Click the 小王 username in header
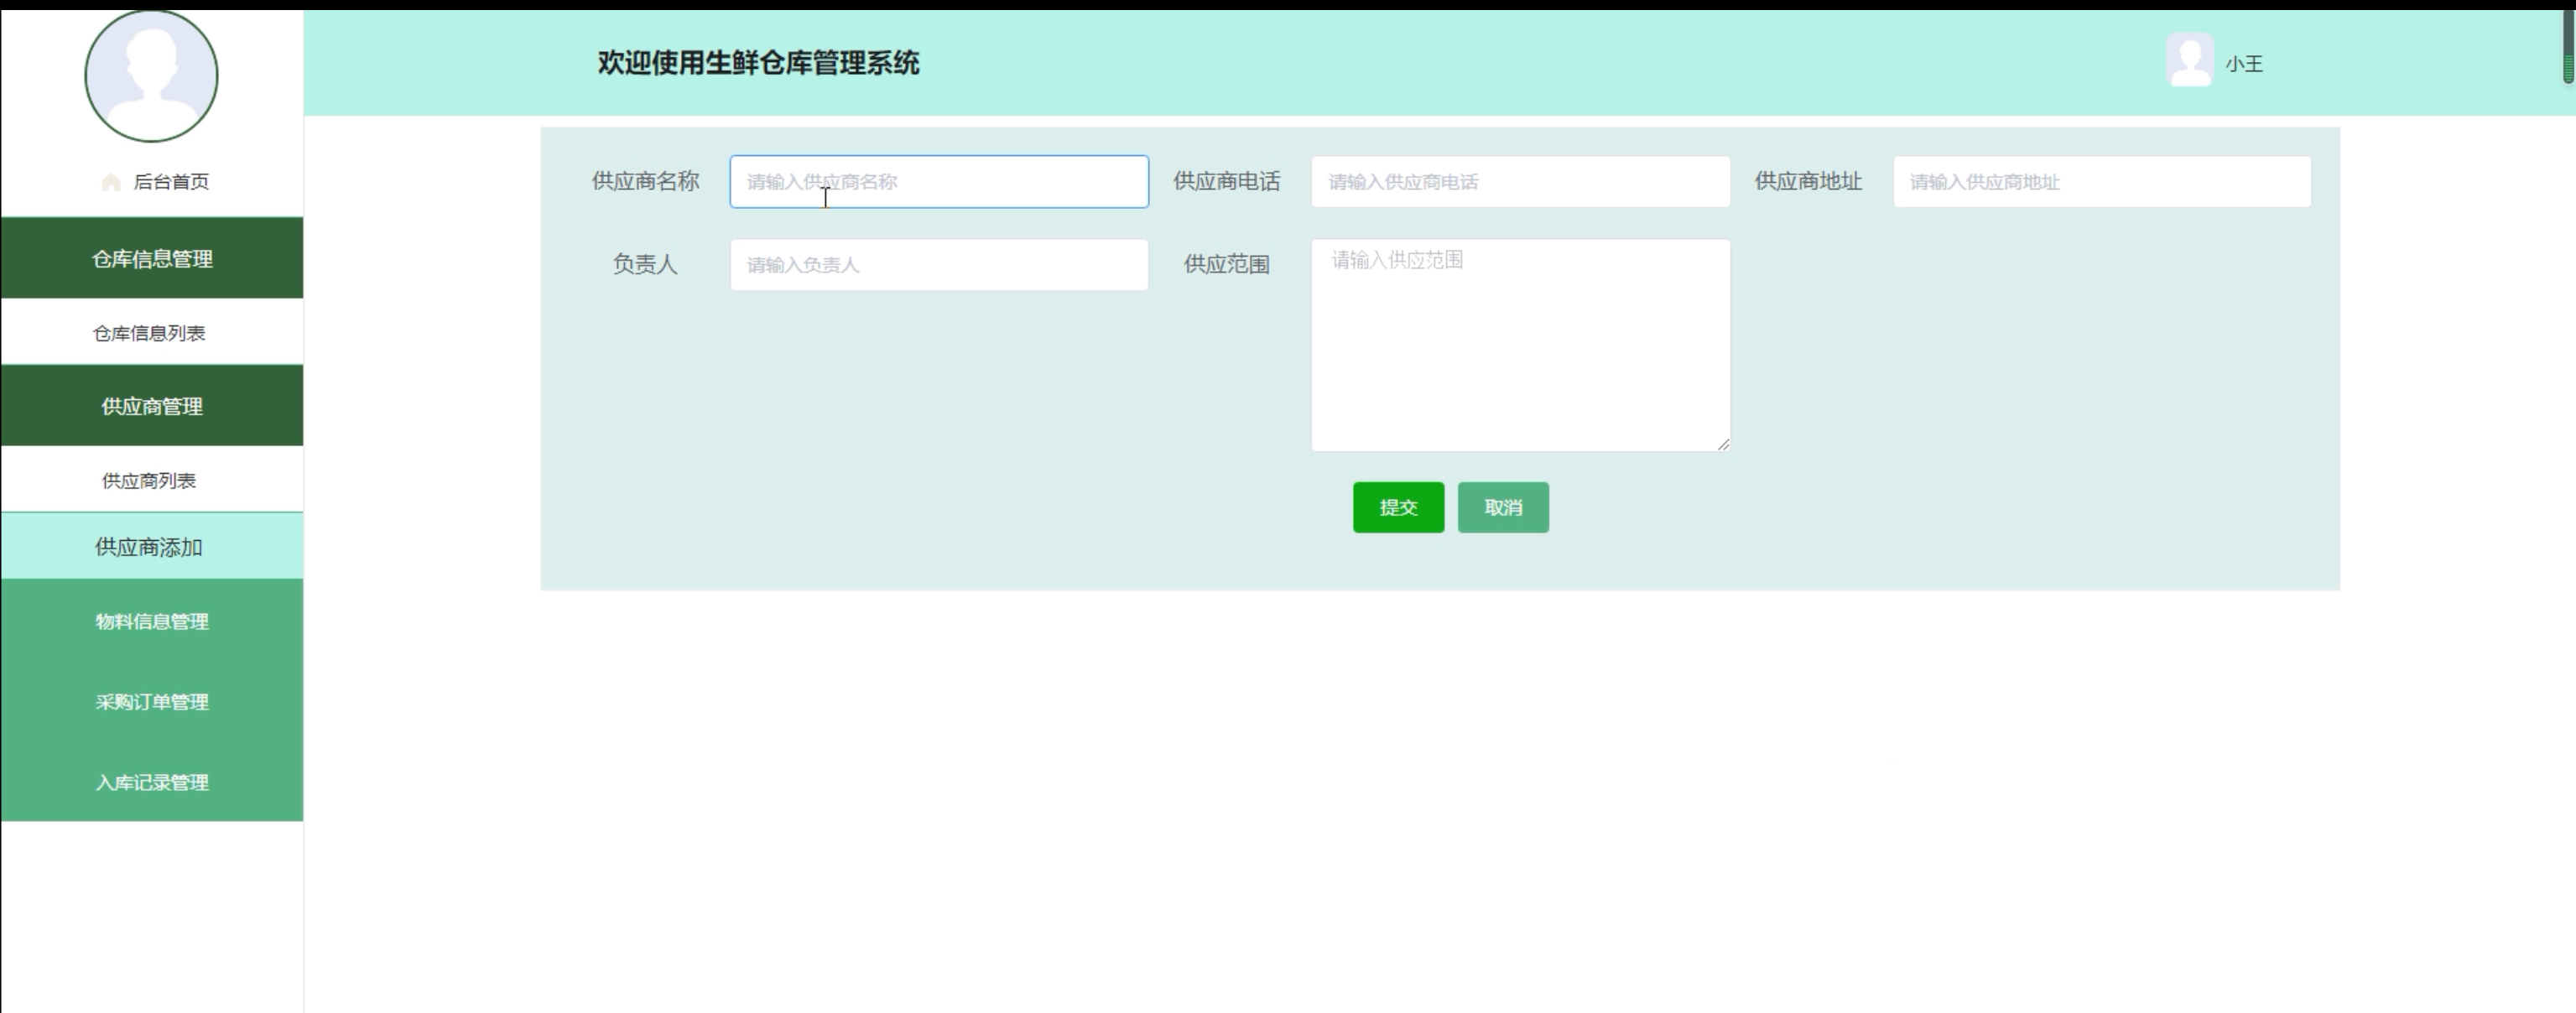The height and width of the screenshot is (1013, 2576). click(2244, 64)
